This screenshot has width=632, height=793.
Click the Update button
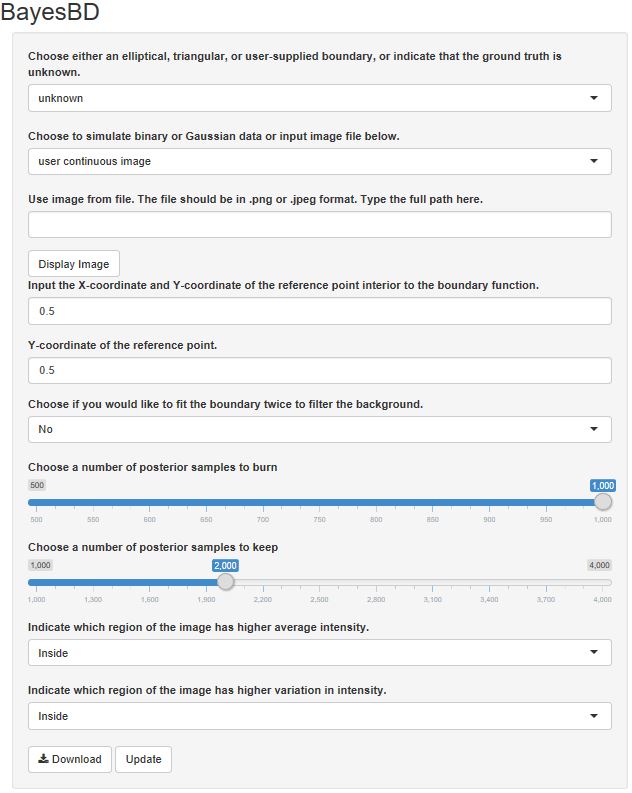click(143, 759)
